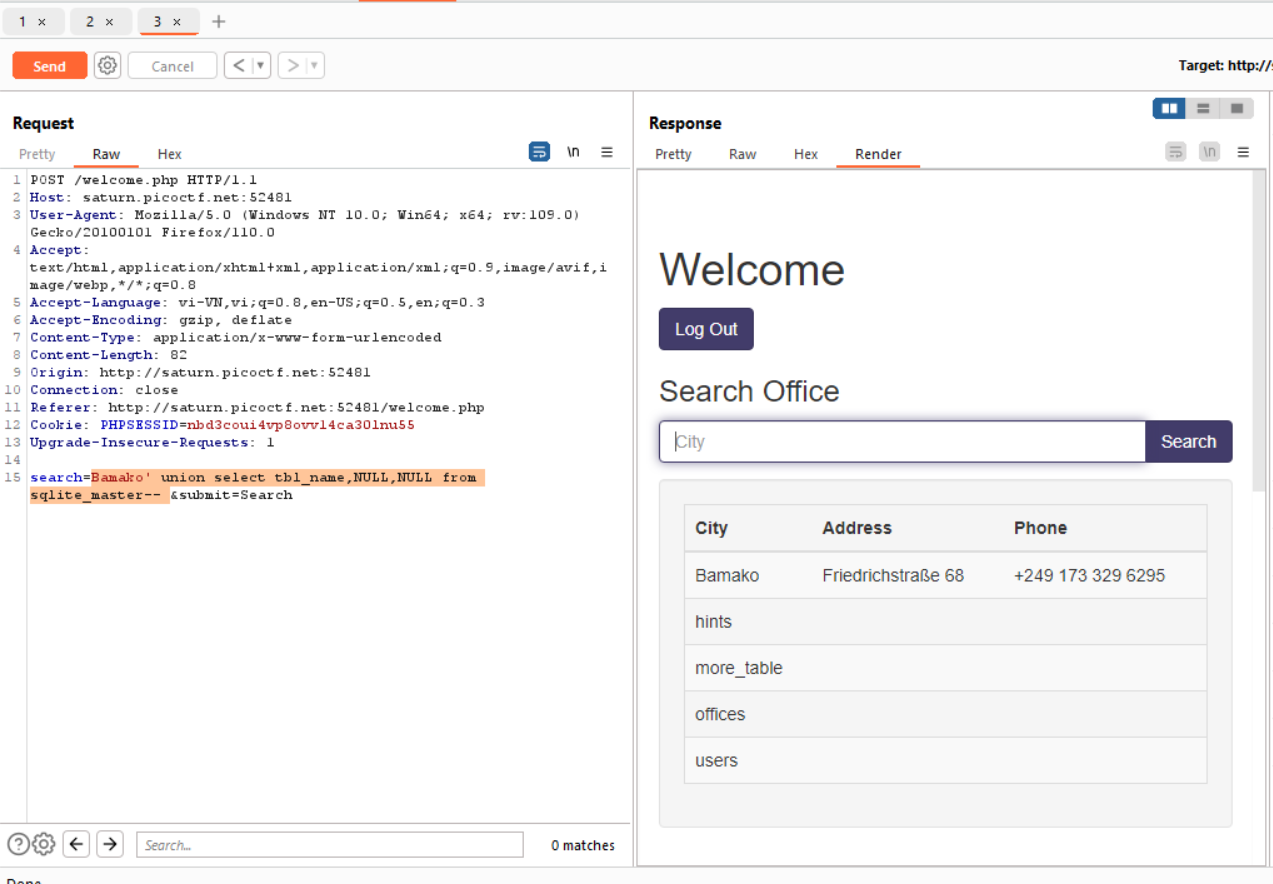The height and width of the screenshot is (884, 1273).
Task: Click the 'Connection: close' header line
Action: (104, 390)
